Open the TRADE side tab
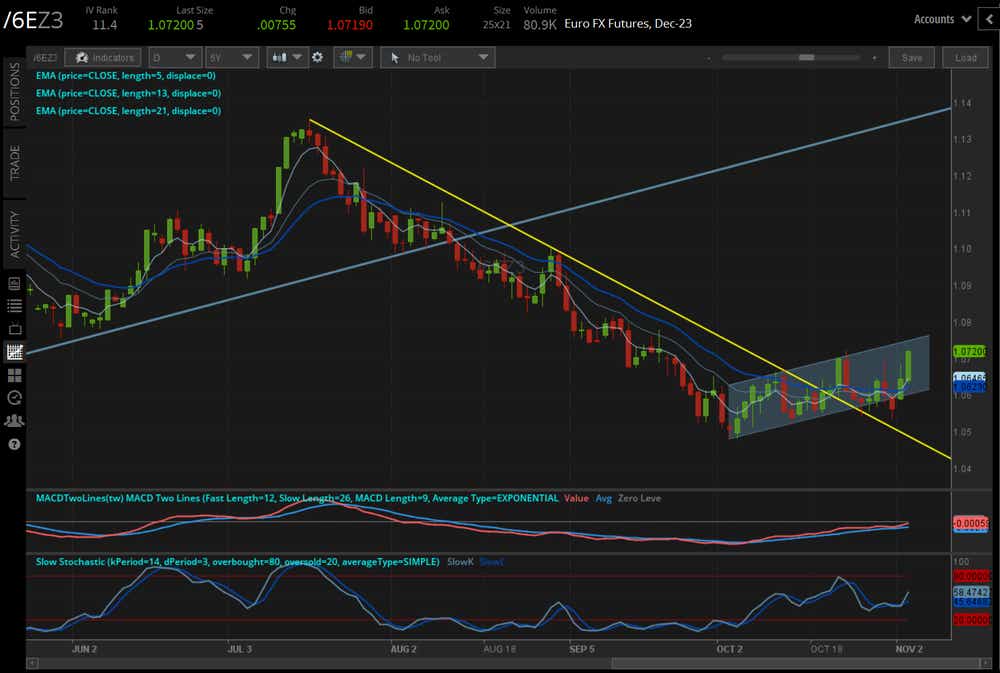 pyautogui.click(x=14, y=163)
